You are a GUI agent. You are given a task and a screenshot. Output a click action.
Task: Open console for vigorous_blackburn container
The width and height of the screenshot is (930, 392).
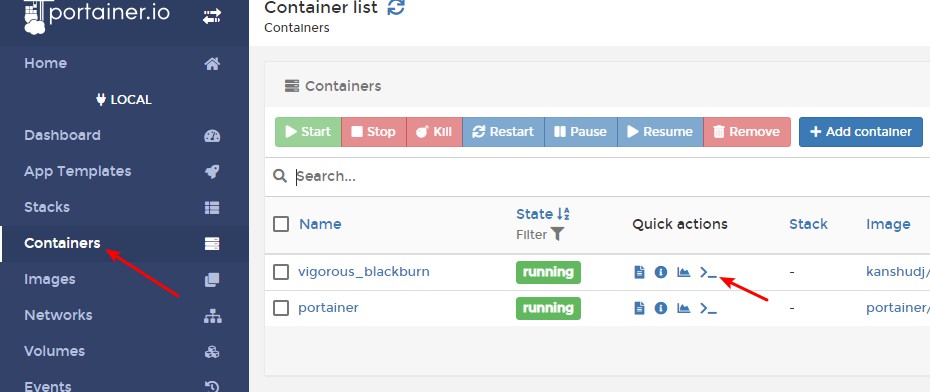click(708, 272)
